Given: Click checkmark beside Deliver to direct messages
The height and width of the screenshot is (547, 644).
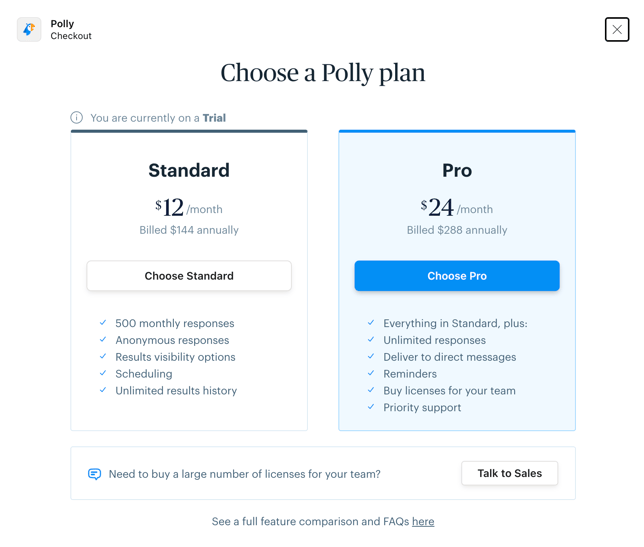Looking at the screenshot, I should tap(371, 357).
